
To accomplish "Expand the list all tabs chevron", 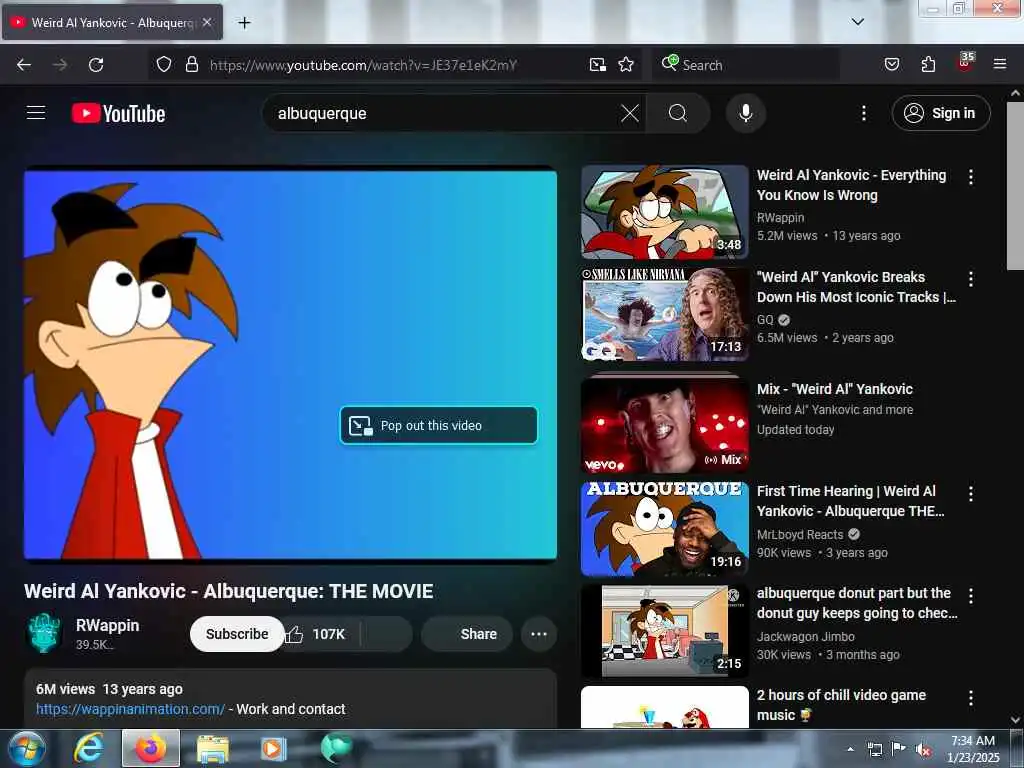I will pos(858,22).
